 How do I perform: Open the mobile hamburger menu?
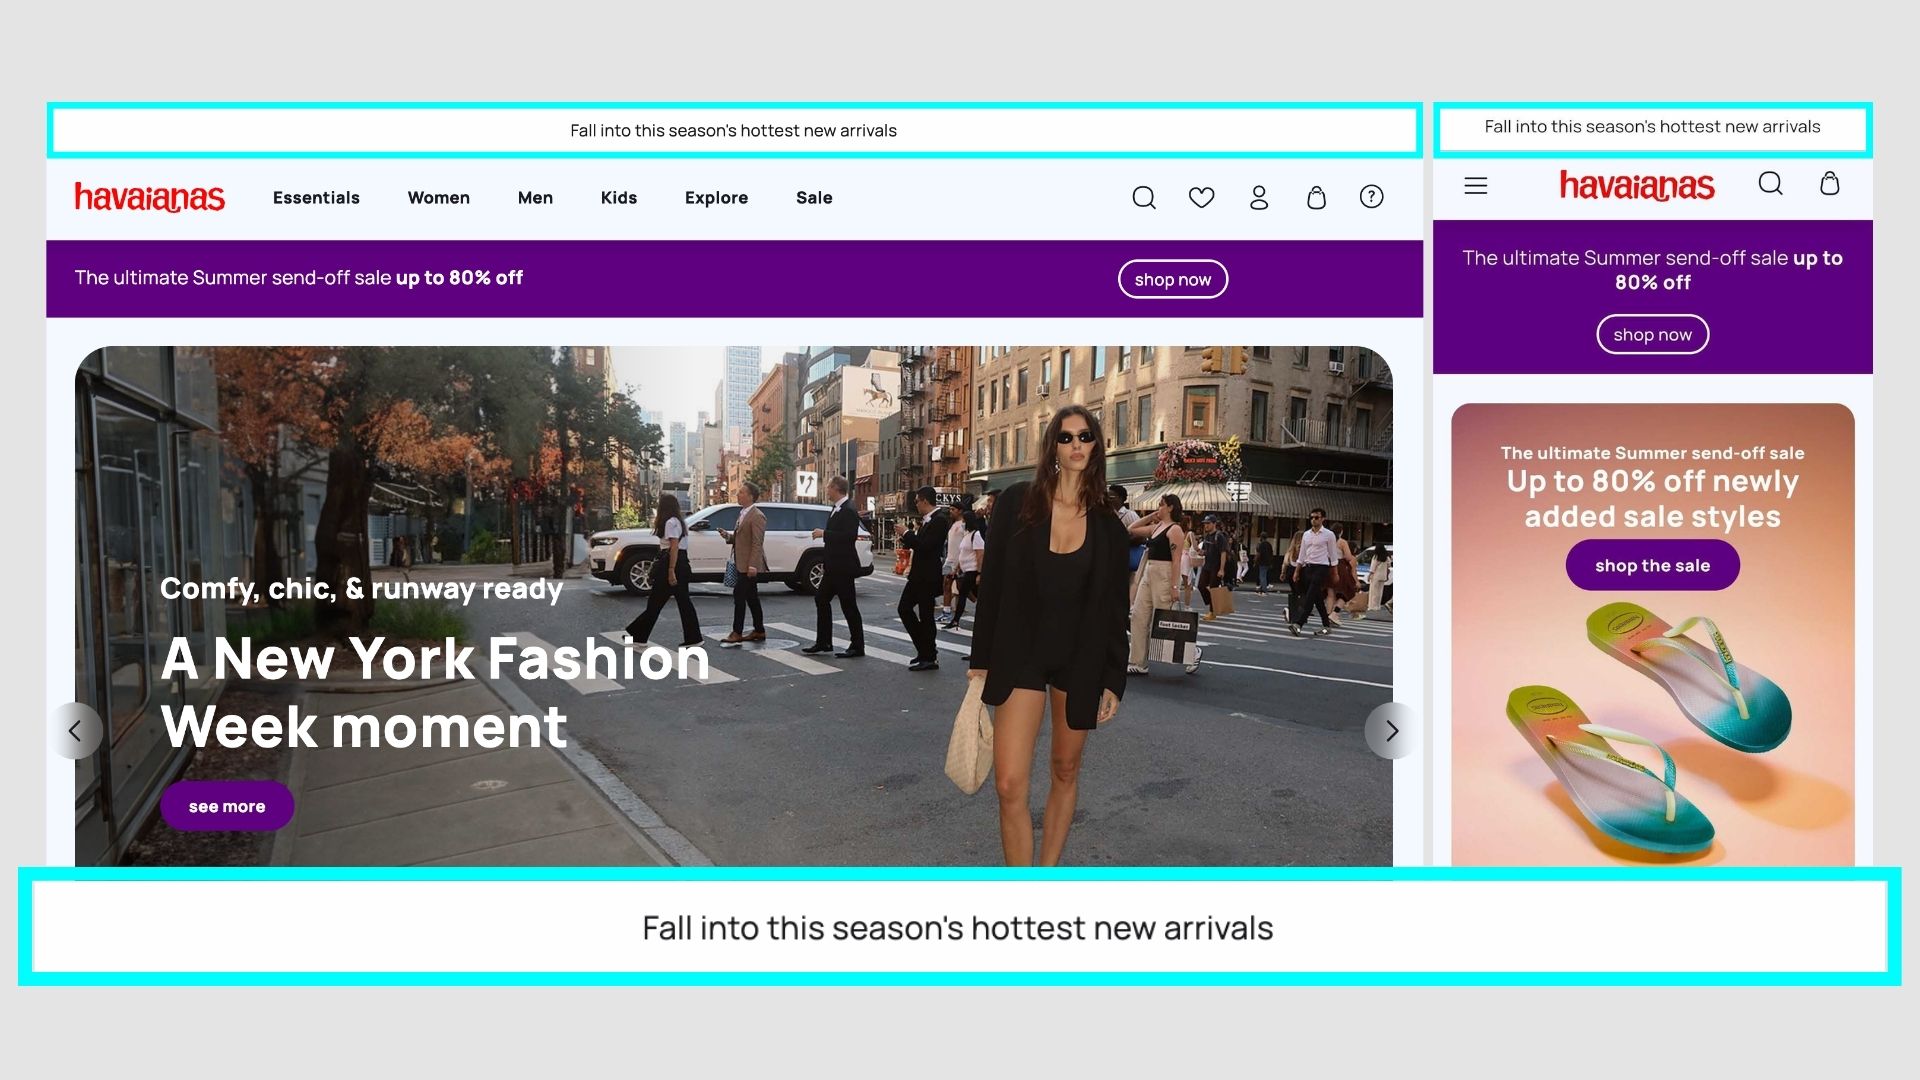(x=1476, y=186)
